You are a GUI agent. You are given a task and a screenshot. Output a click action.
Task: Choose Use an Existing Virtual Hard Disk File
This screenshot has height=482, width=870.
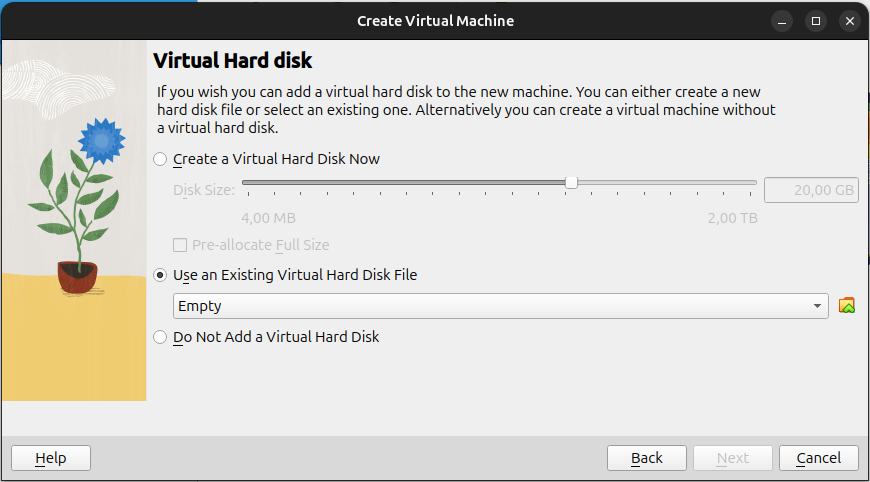tap(160, 275)
